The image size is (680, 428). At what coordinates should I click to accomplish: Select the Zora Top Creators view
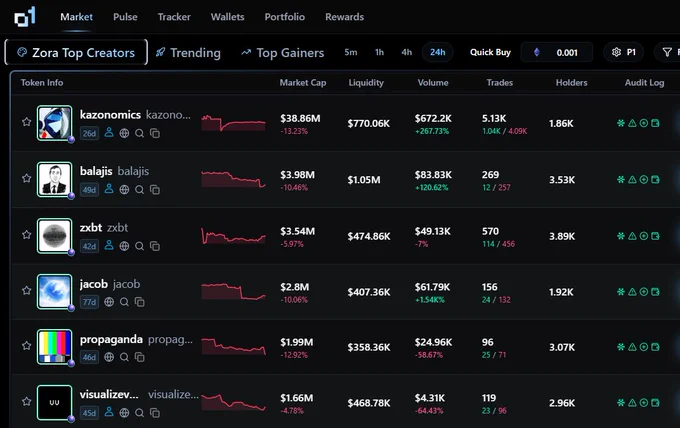(76, 52)
